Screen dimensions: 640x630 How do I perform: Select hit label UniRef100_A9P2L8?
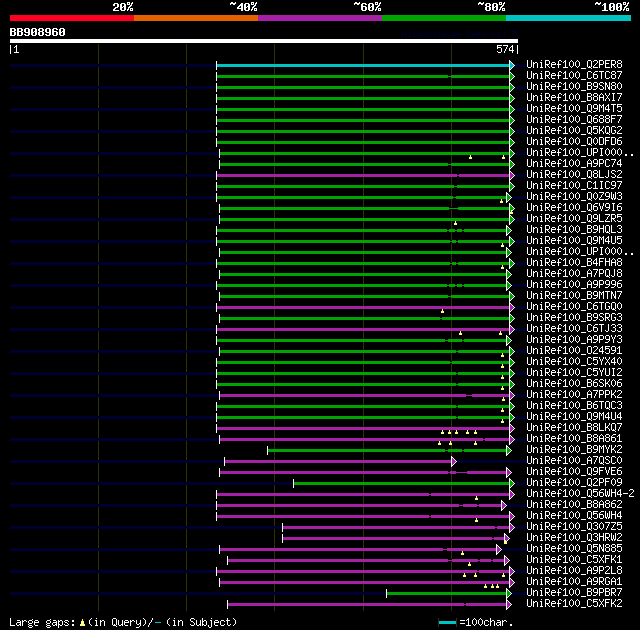tap(574, 571)
